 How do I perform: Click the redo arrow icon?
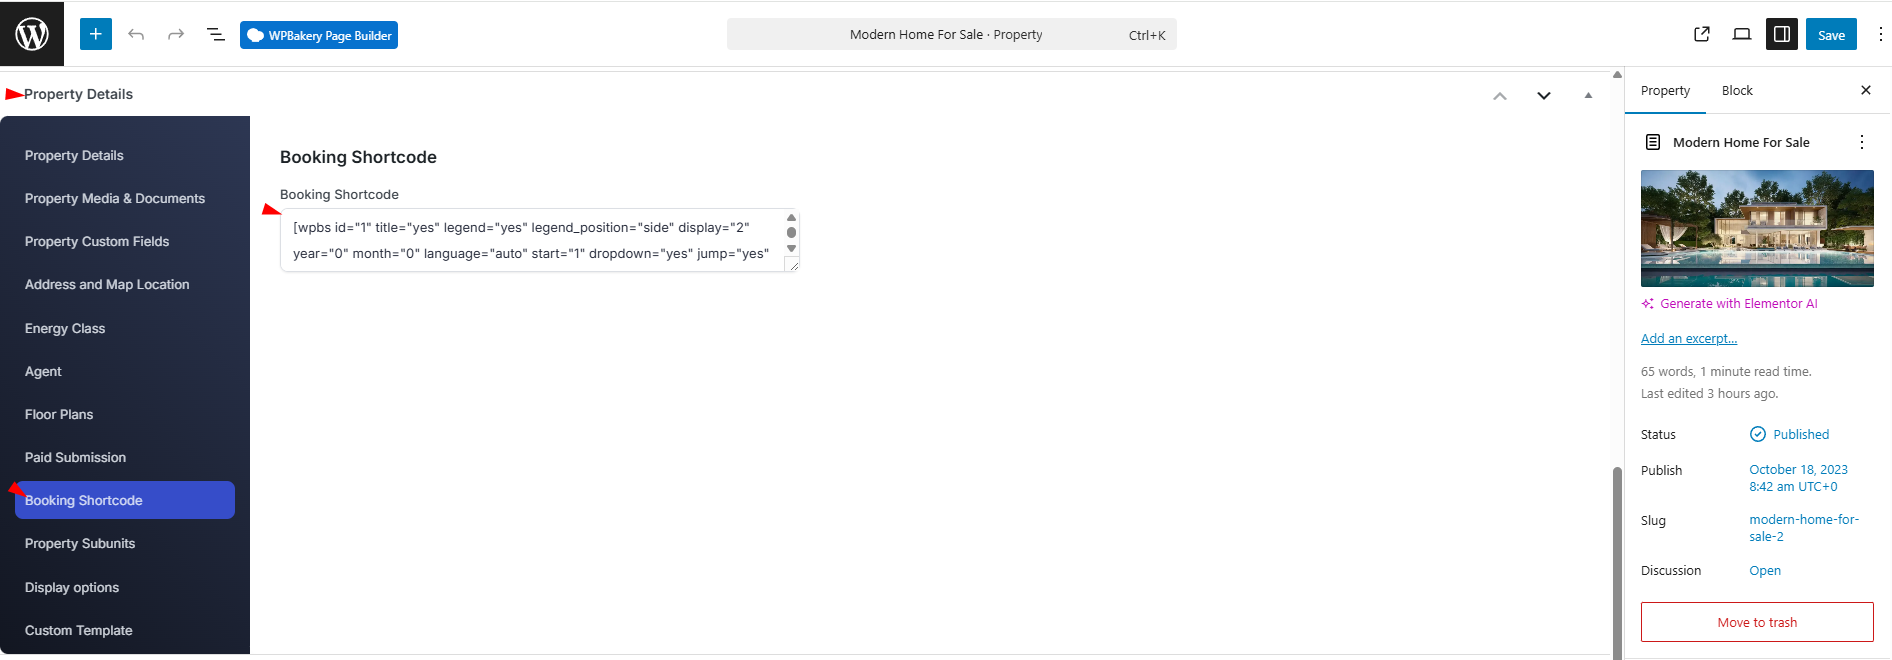pyautogui.click(x=176, y=35)
